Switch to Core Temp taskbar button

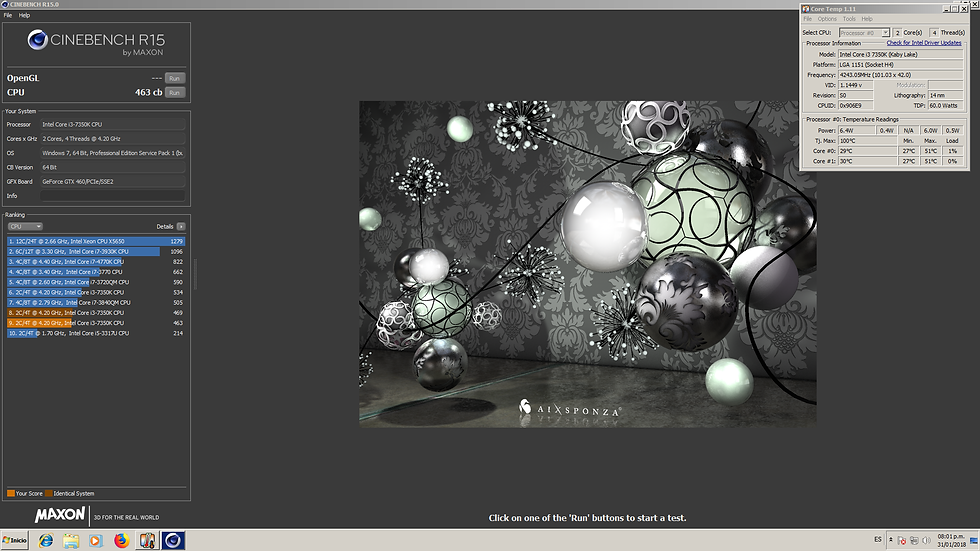click(147, 540)
